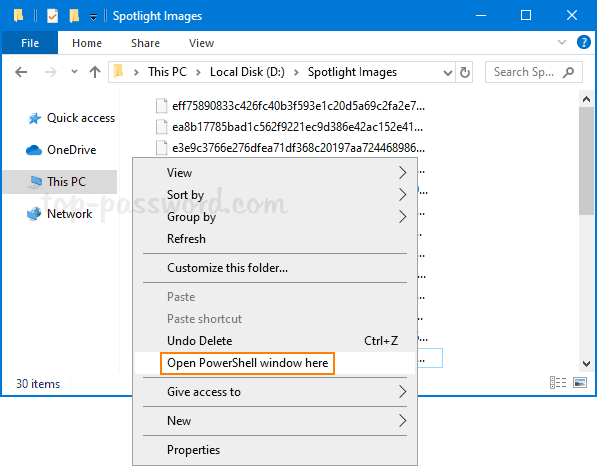597x466 pixels.
Task: Click the search magnifier icon
Action: click(x=568, y=72)
